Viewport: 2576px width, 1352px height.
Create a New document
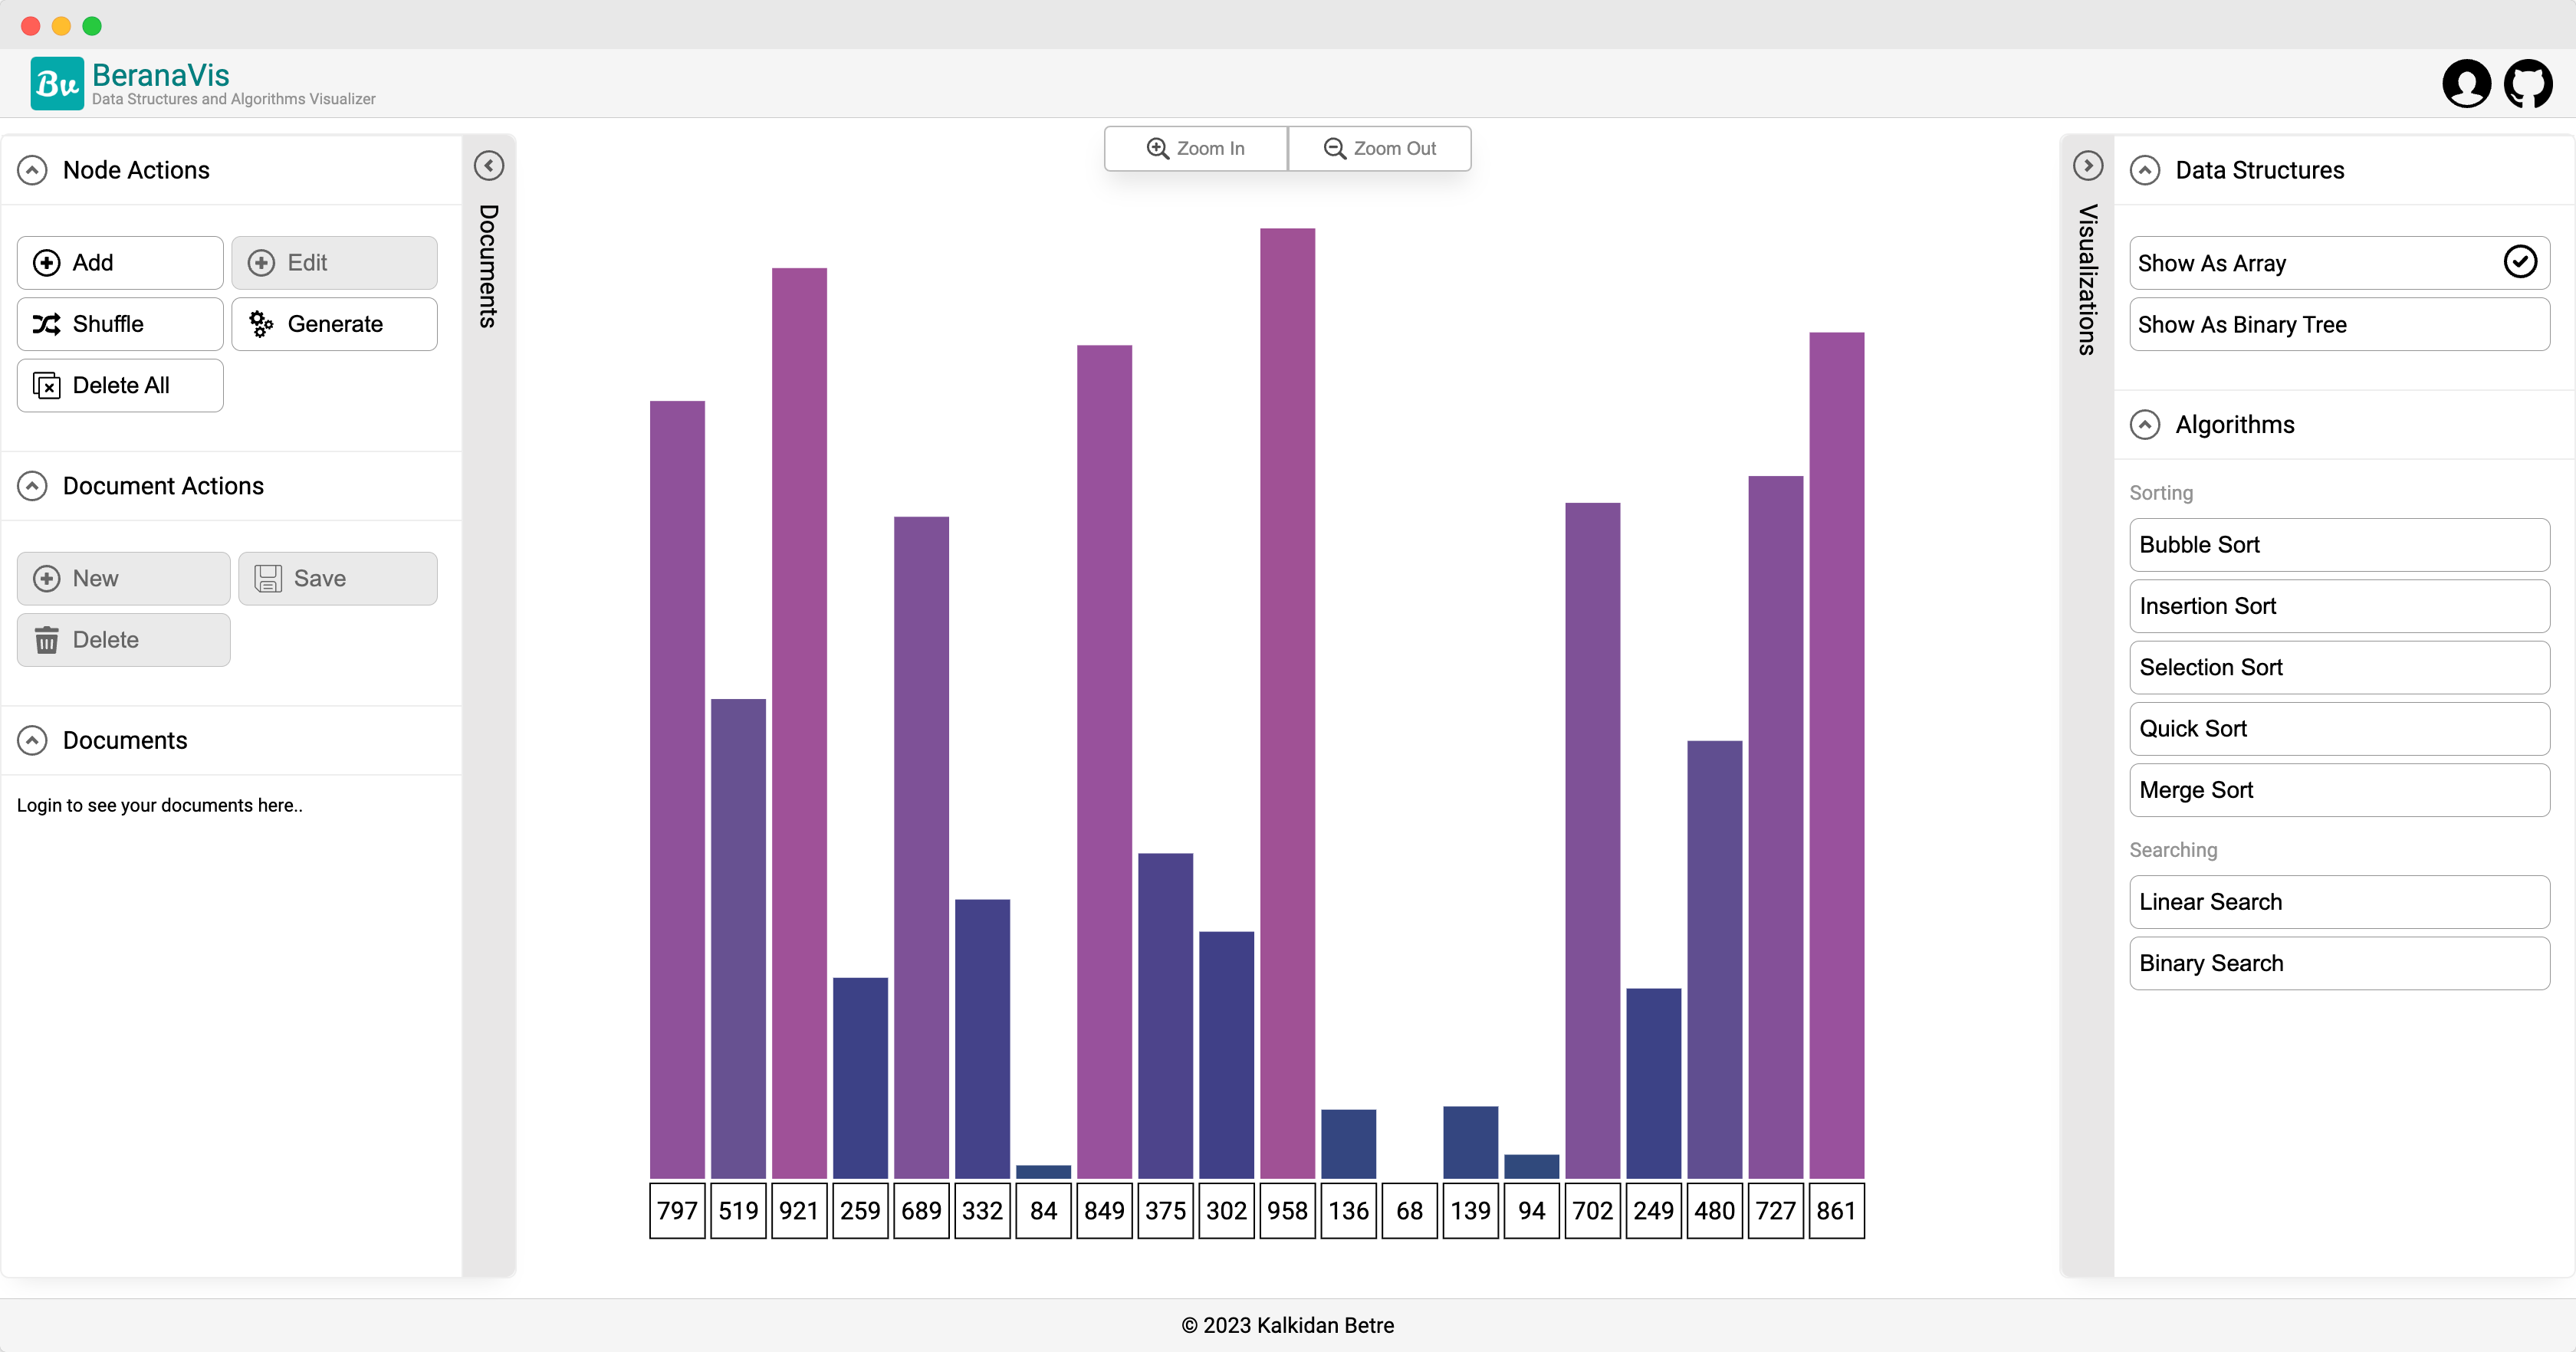(x=123, y=579)
